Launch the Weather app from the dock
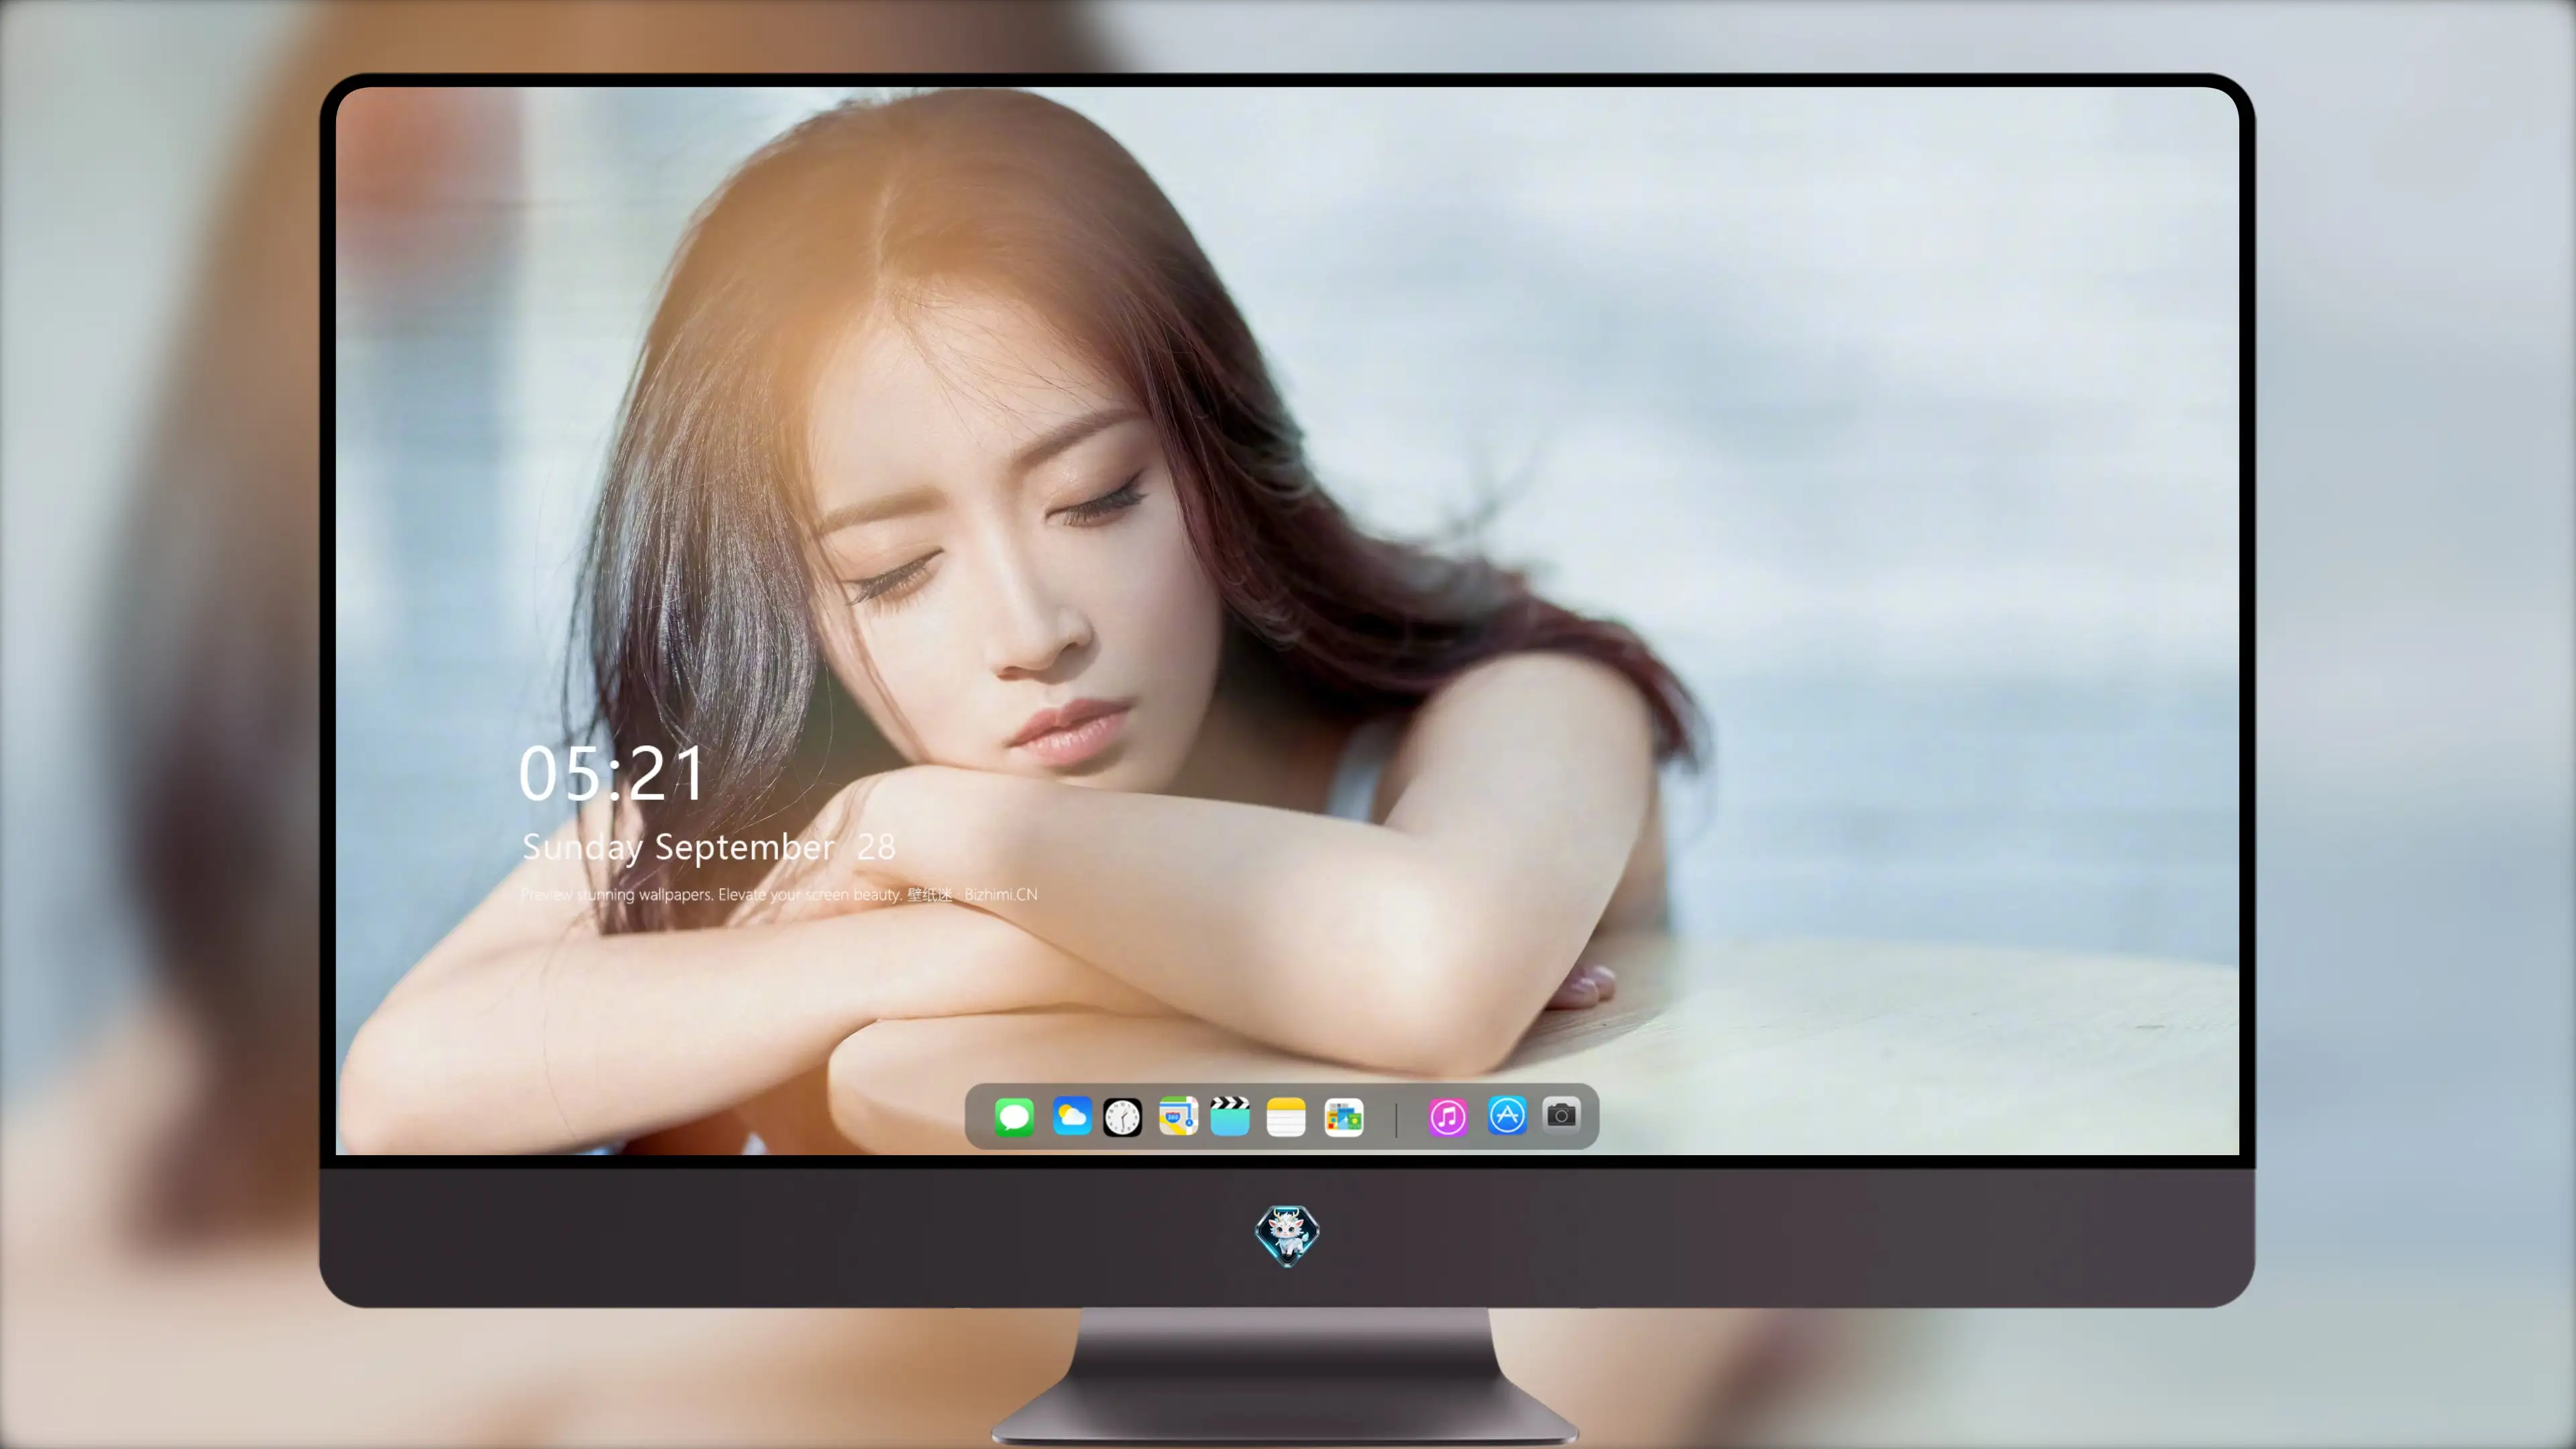2576x1449 pixels. (1071, 1116)
